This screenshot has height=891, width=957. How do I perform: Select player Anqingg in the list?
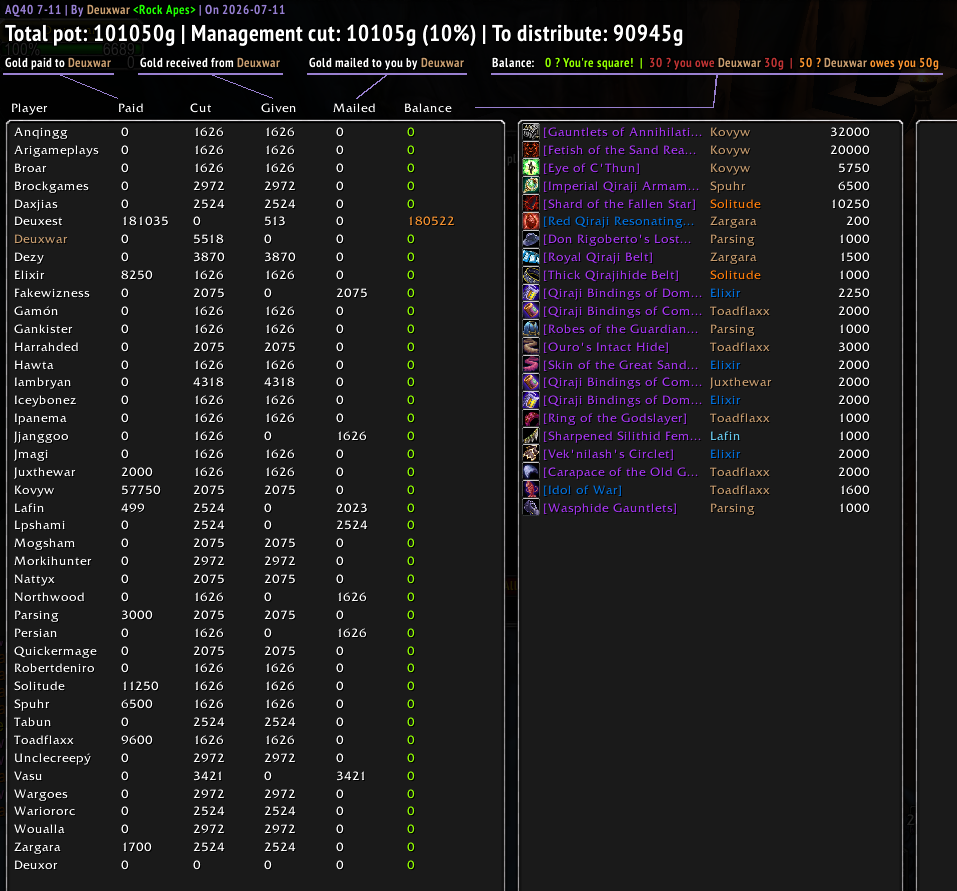[41, 132]
